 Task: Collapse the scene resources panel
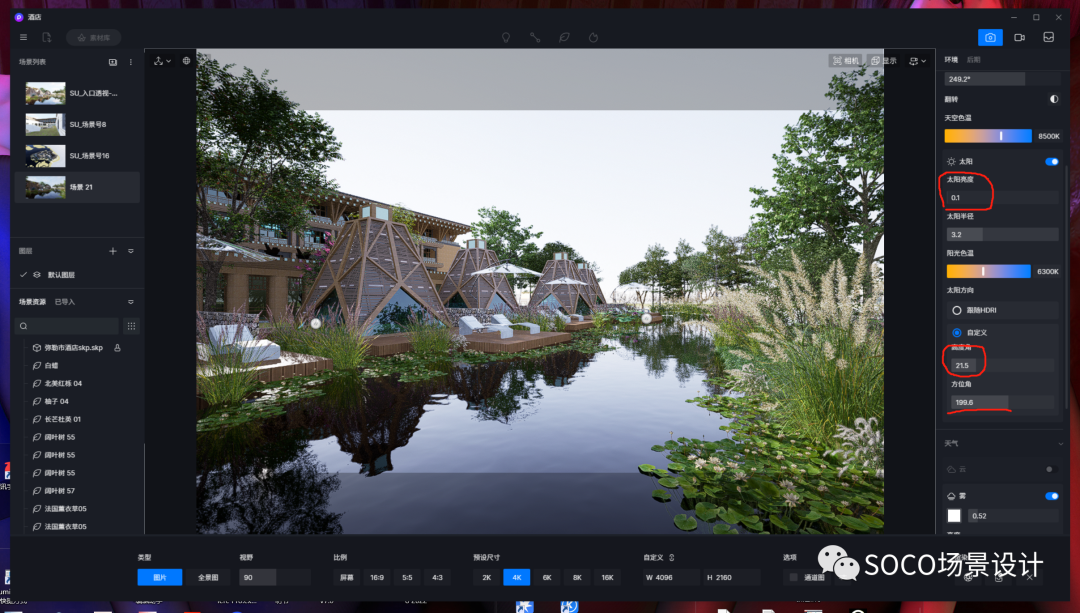(x=131, y=302)
